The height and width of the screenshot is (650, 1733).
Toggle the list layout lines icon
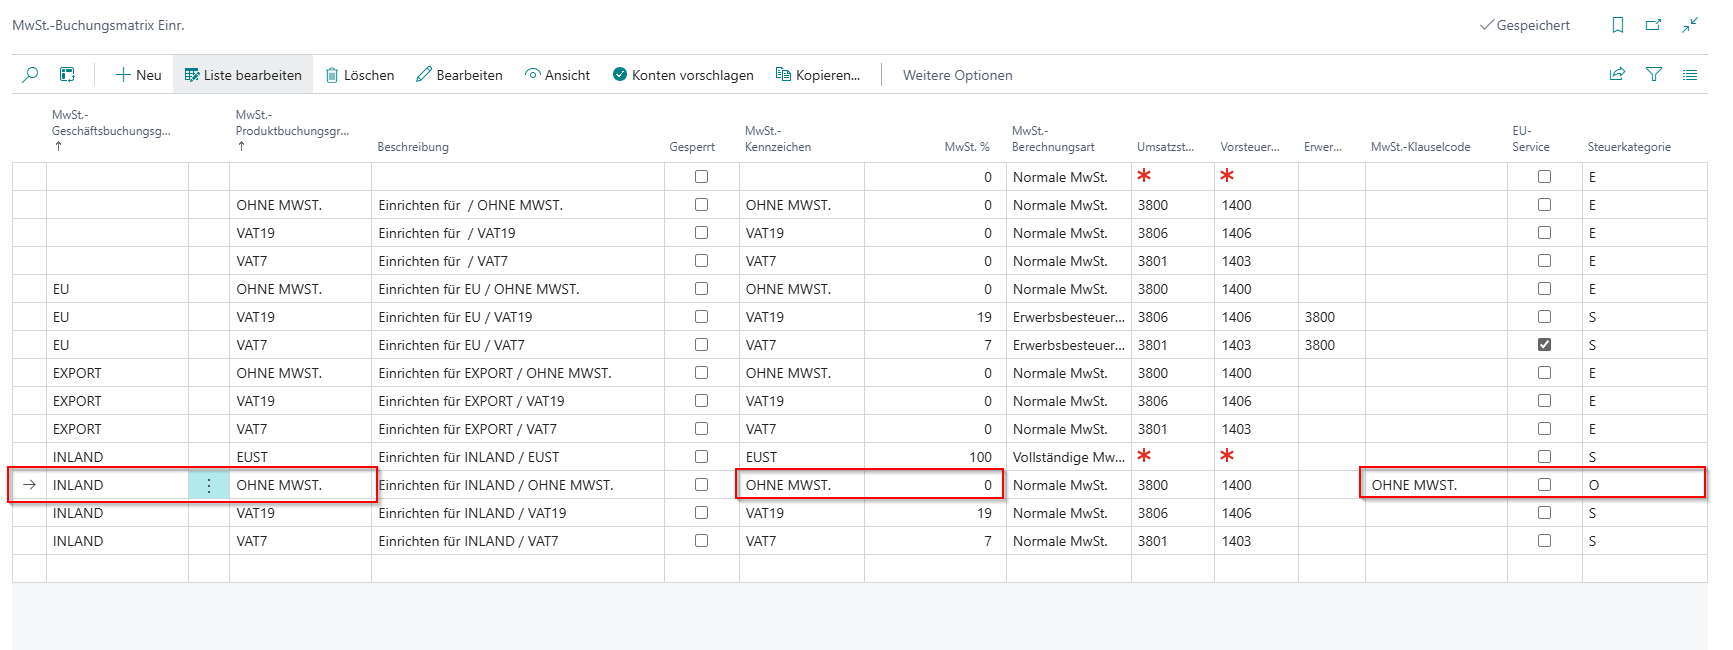coord(1690,75)
